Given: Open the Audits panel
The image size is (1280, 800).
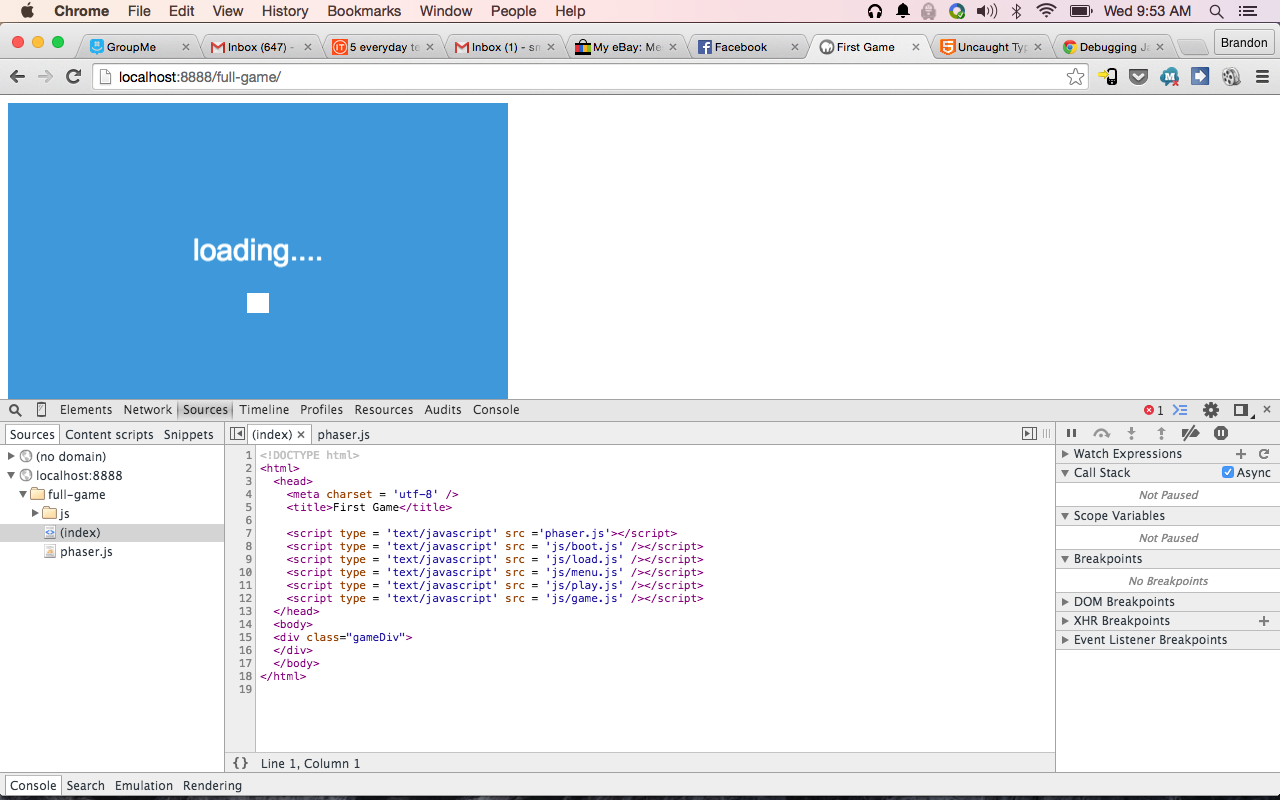Looking at the screenshot, I should click(x=443, y=410).
